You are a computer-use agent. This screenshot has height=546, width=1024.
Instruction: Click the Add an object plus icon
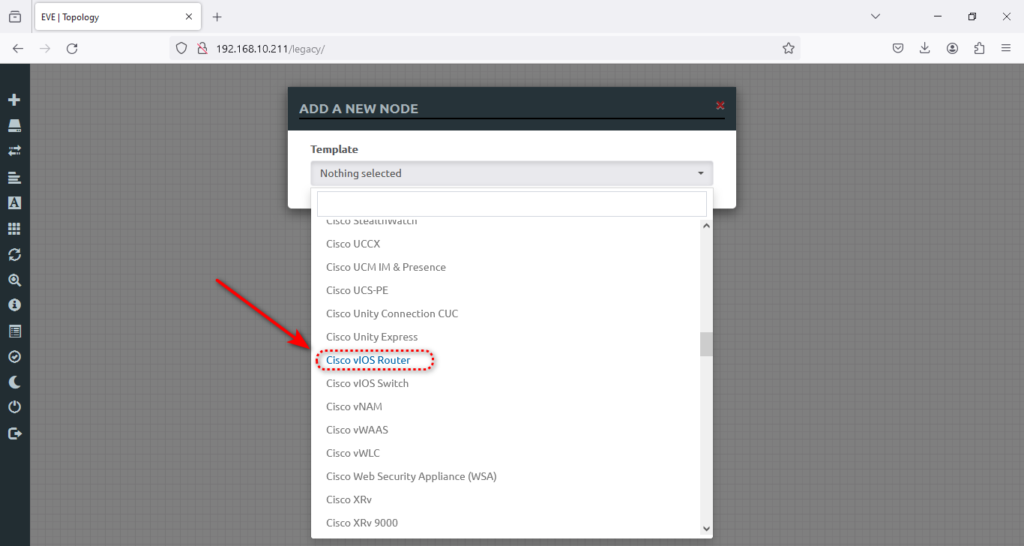14,100
